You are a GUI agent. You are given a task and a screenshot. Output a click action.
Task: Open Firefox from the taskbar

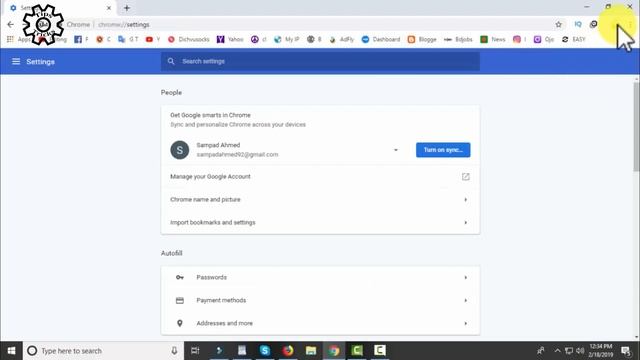(288, 351)
